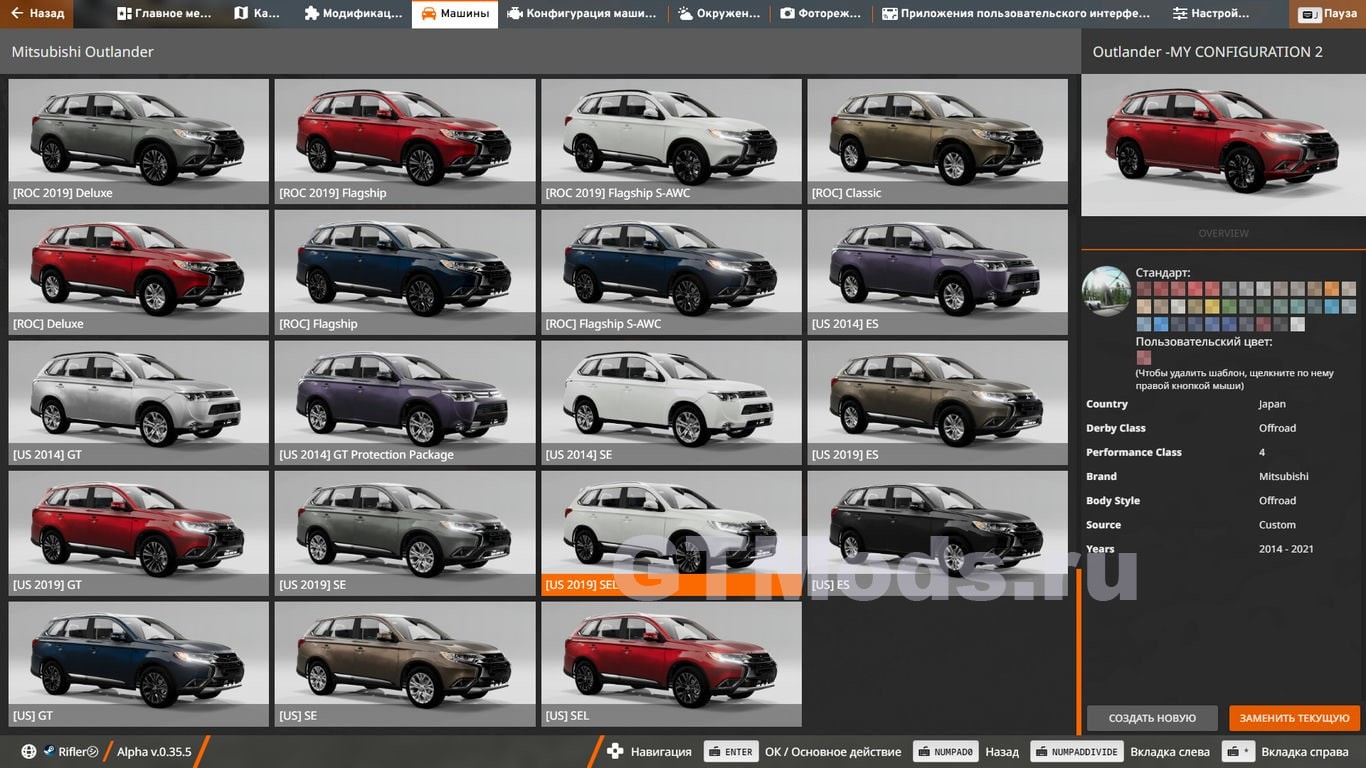1366x768 pixels.
Task: Select the [US 2014] GT configuration
Action: (139, 403)
